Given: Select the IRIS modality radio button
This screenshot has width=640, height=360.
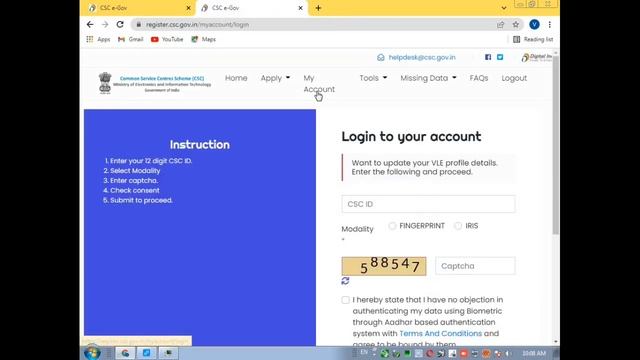Looking at the screenshot, I should pos(458,226).
